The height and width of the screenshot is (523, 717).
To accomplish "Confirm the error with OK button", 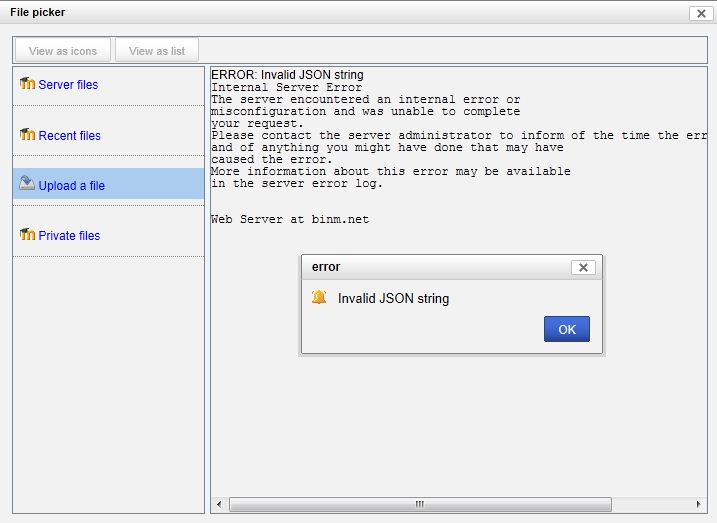I will pyautogui.click(x=567, y=329).
